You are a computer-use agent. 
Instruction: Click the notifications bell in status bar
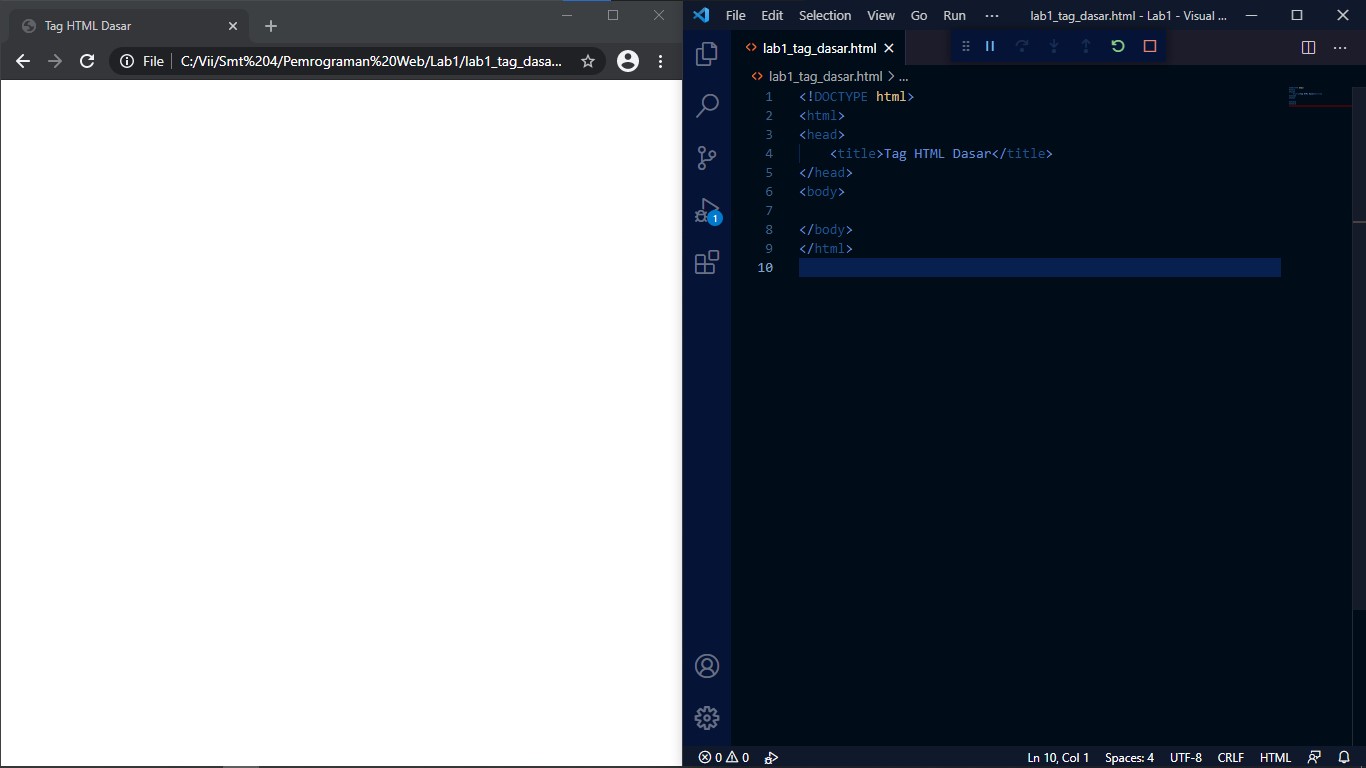point(1344,757)
